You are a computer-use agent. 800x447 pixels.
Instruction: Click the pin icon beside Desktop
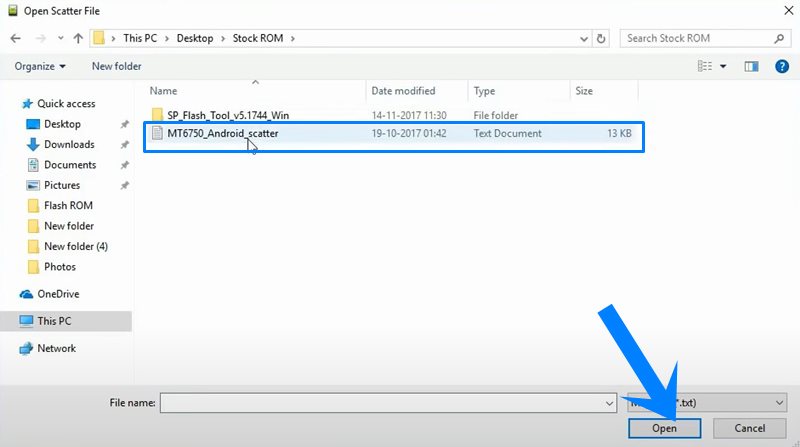(x=124, y=124)
